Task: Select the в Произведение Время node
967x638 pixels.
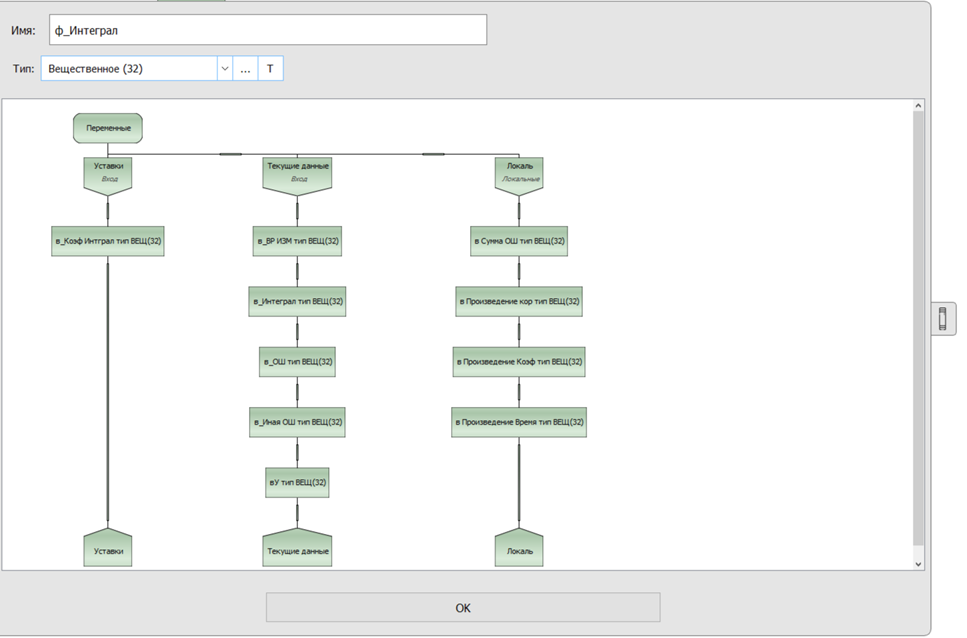Action: click(x=519, y=422)
